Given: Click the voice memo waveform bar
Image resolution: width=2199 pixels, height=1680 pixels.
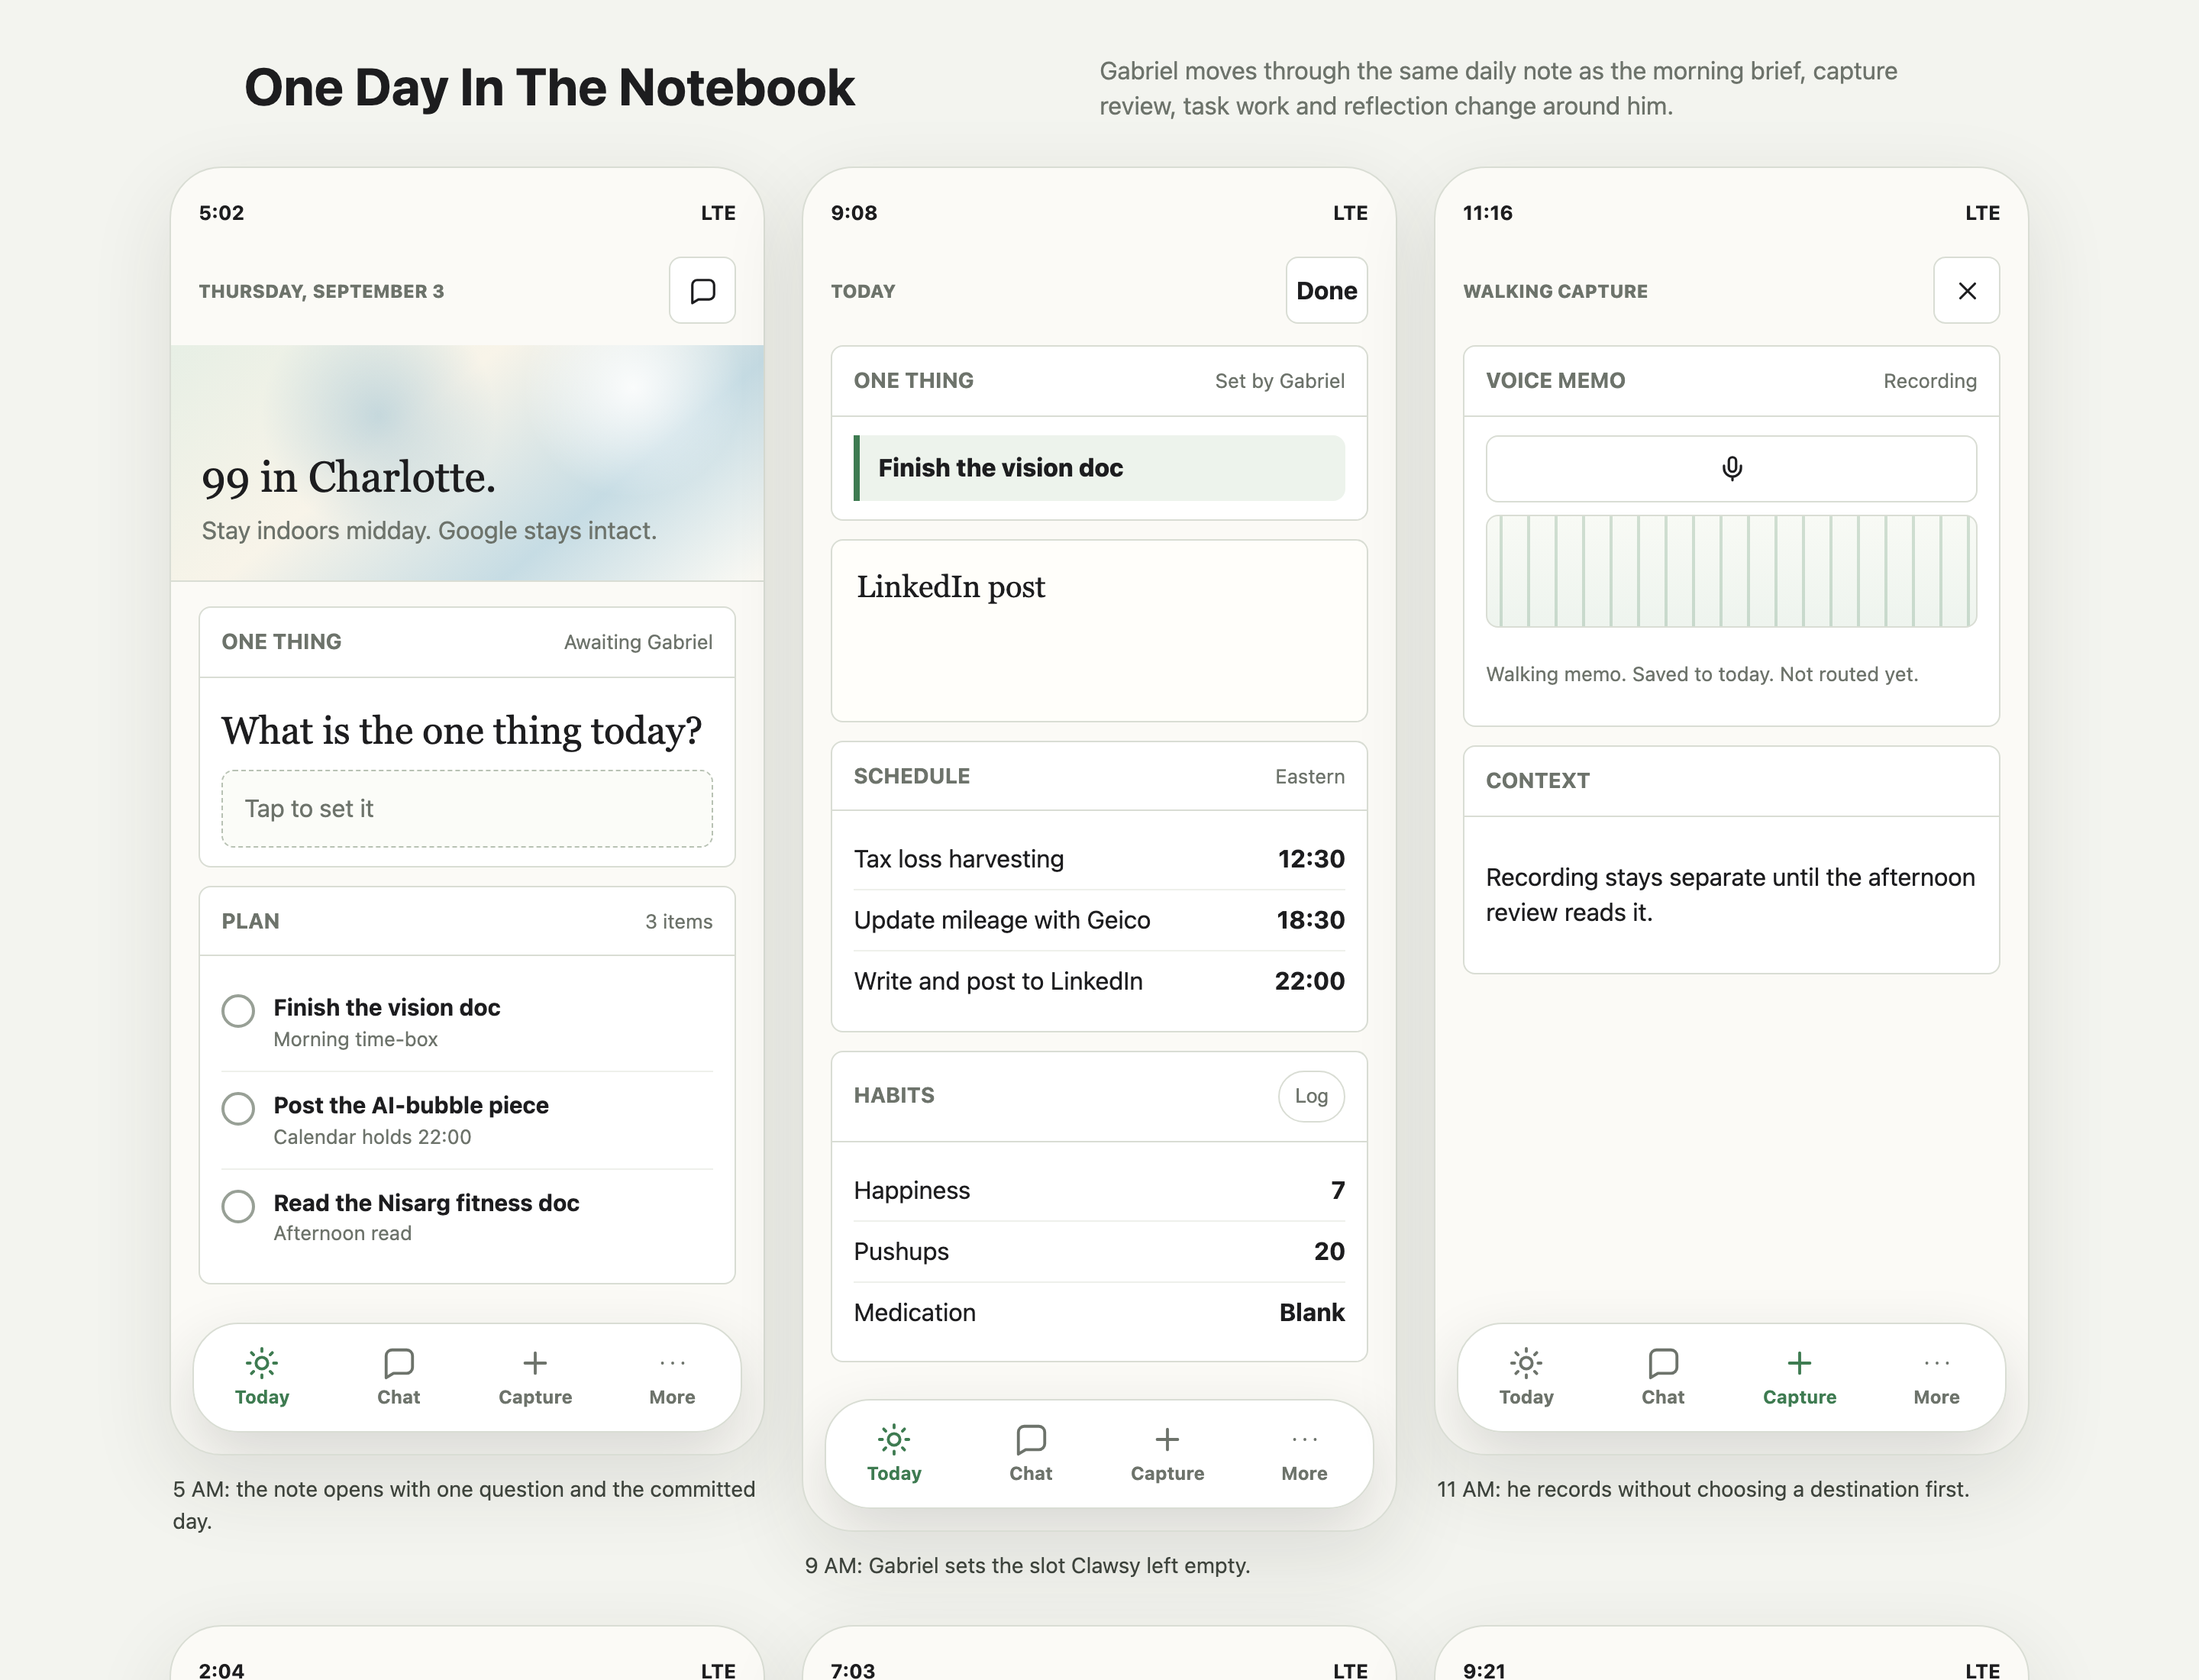Looking at the screenshot, I should 1731,571.
